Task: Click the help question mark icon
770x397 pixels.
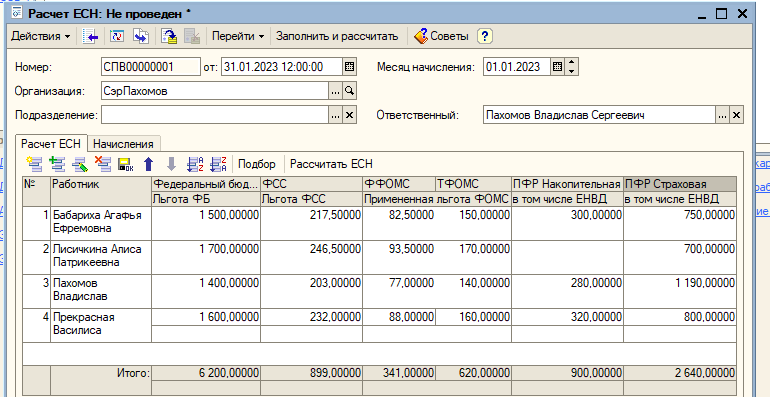Action: (x=485, y=36)
